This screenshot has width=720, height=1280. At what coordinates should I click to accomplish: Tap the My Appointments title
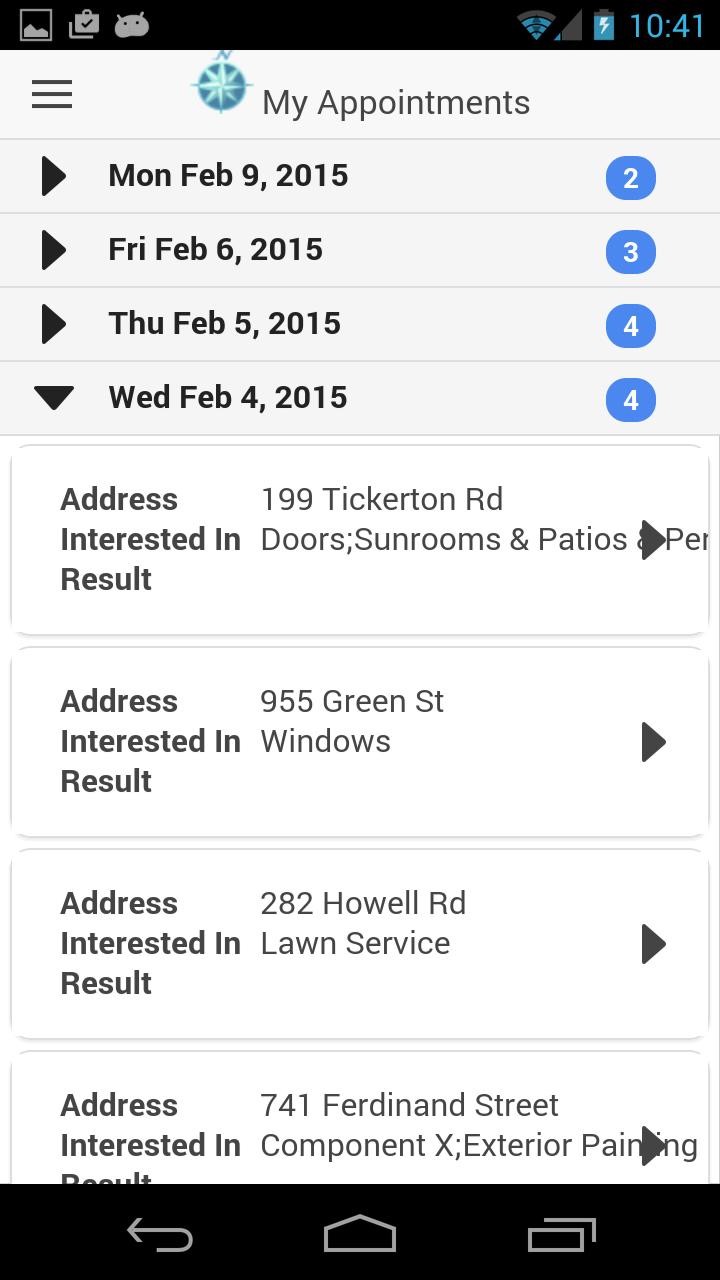point(396,103)
